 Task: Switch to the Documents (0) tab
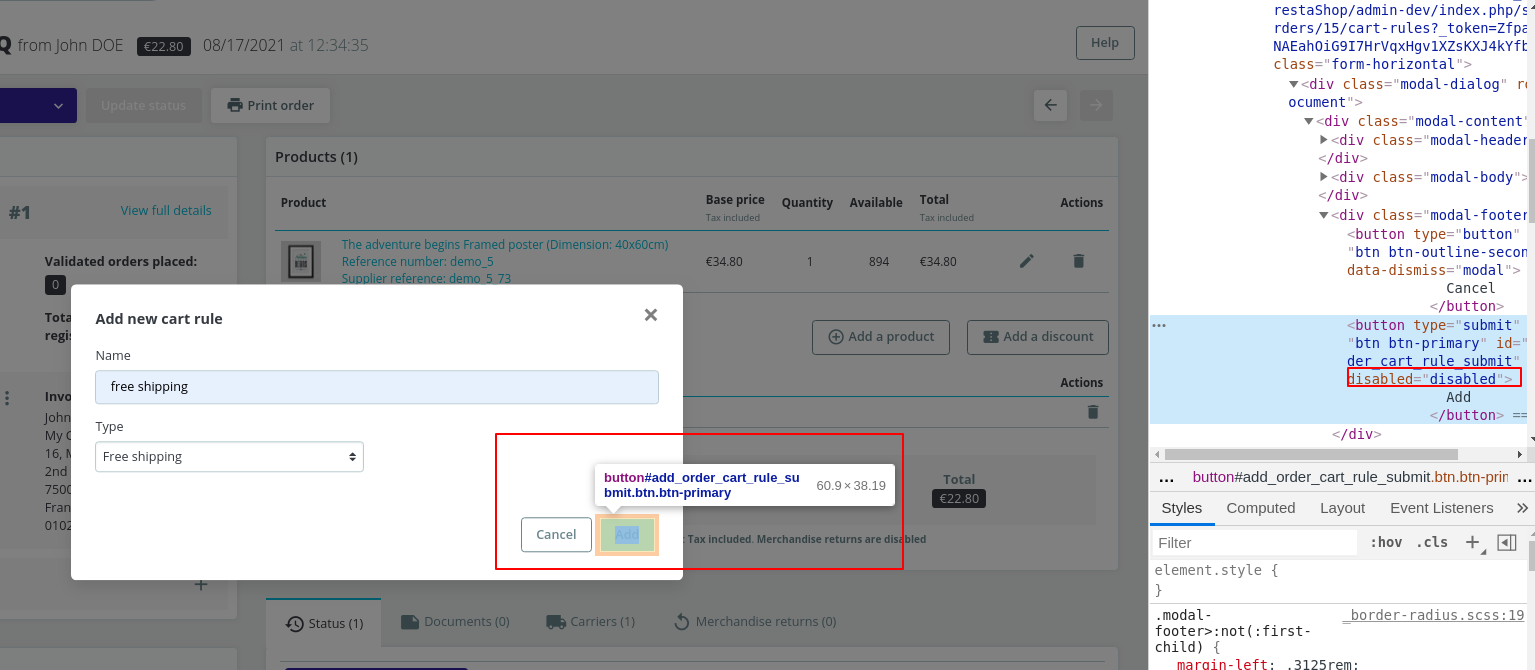pos(455,621)
